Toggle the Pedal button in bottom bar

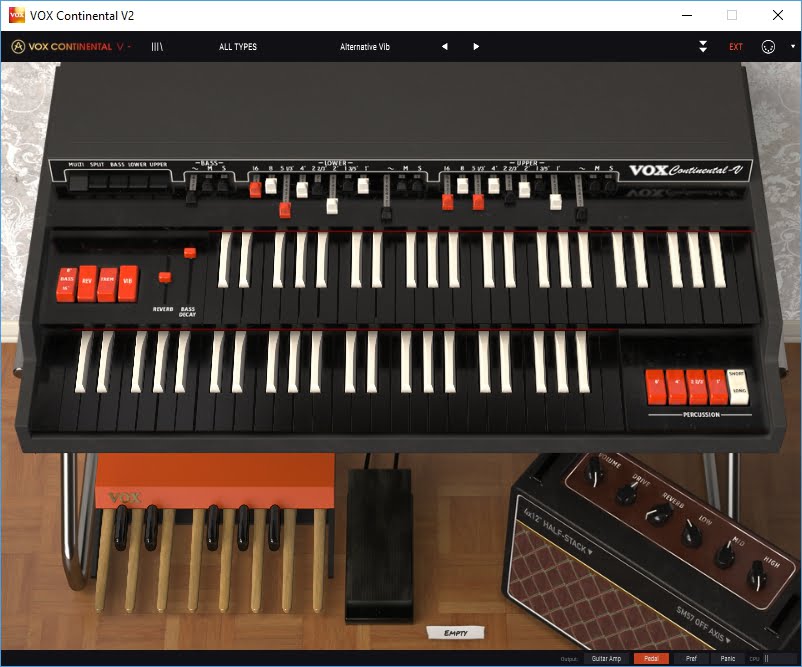coord(651,658)
